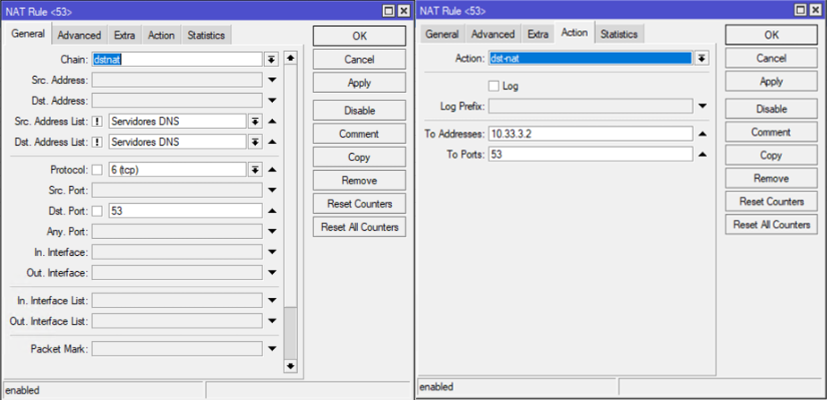Viewport: 827px width, 400px height.
Task: Collapse the Src. Address List field using up arrow
Action: [272, 121]
